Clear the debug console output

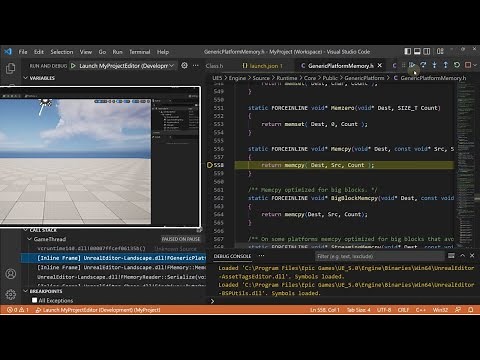pos(451,256)
